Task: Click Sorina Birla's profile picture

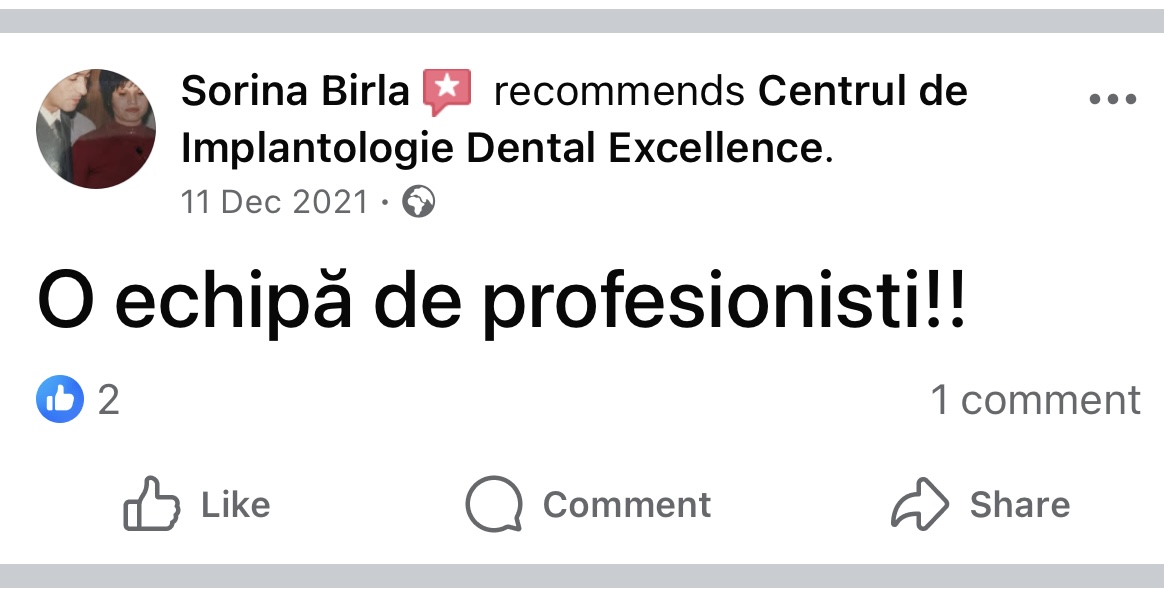Action: click(x=96, y=129)
